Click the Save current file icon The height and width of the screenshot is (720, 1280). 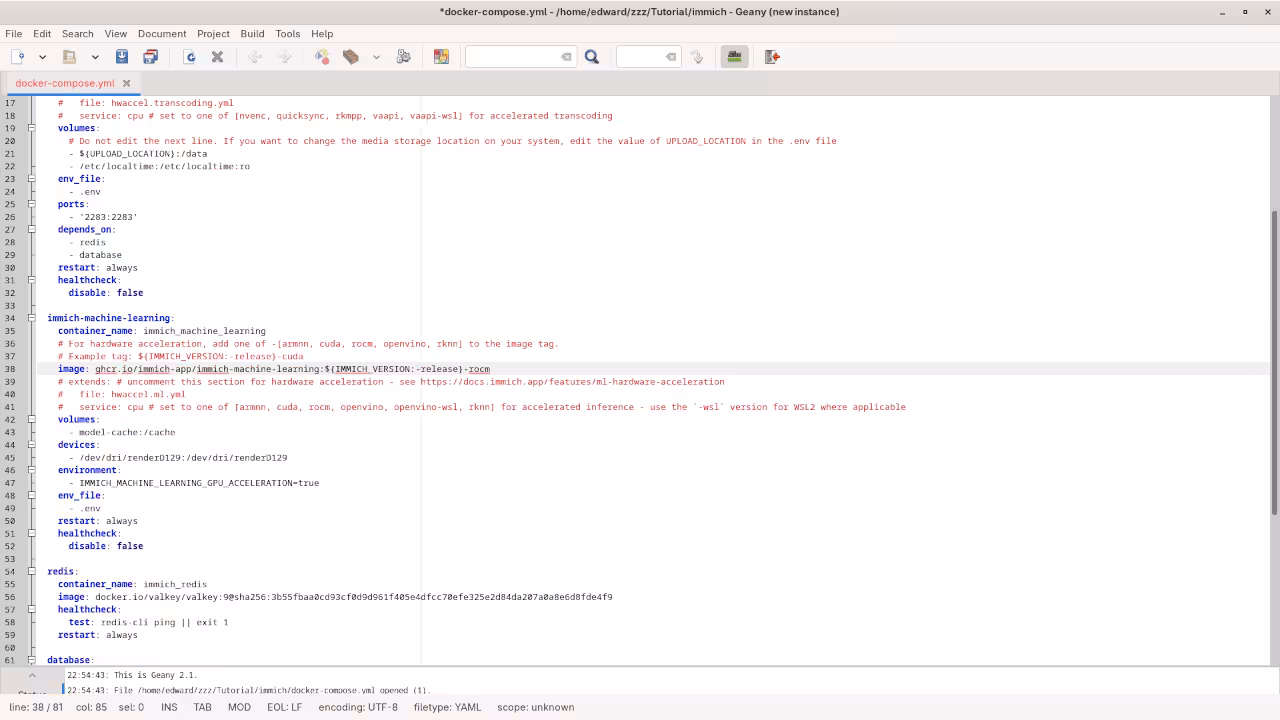coord(122,57)
